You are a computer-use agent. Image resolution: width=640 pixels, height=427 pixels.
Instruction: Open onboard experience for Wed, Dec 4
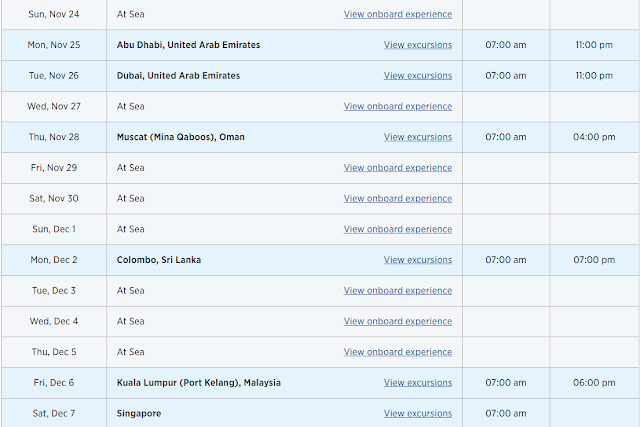click(x=397, y=322)
